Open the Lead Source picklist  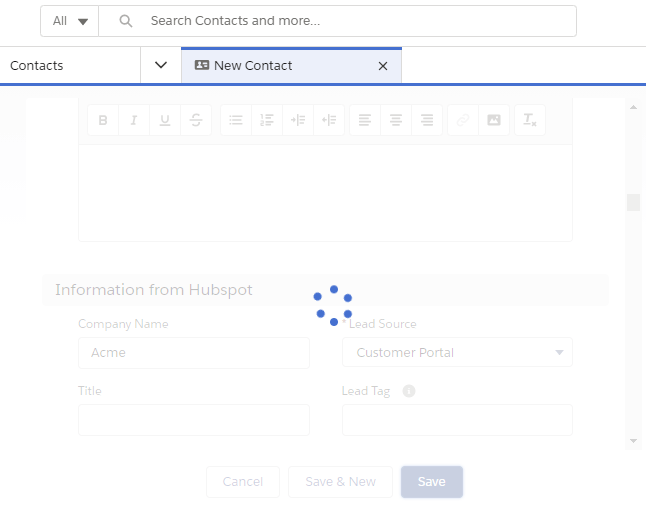pyautogui.click(x=457, y=352)
